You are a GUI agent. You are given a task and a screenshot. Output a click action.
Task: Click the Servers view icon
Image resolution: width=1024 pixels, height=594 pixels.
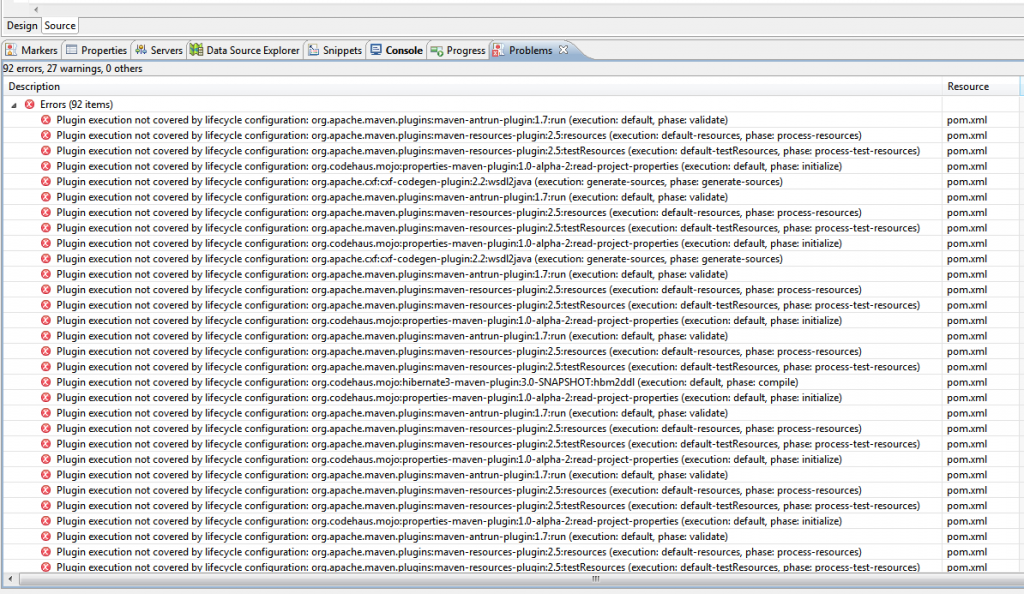click(x=142, y=50)
